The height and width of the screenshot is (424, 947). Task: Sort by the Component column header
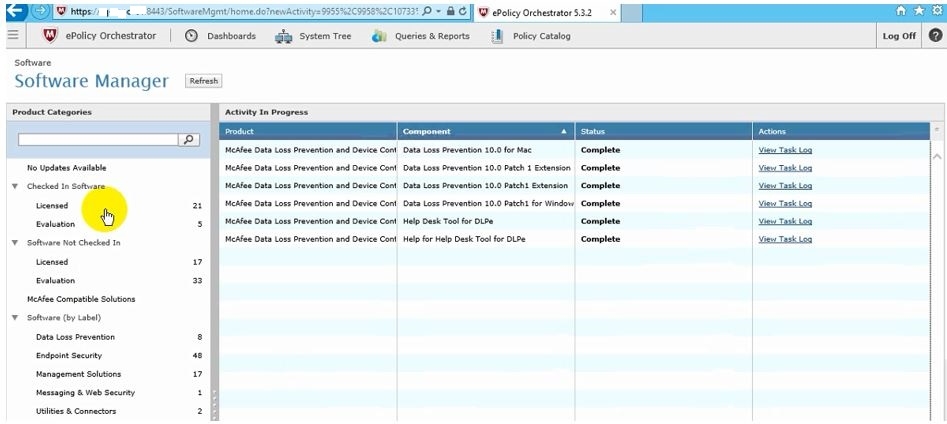tap(485, 131)
